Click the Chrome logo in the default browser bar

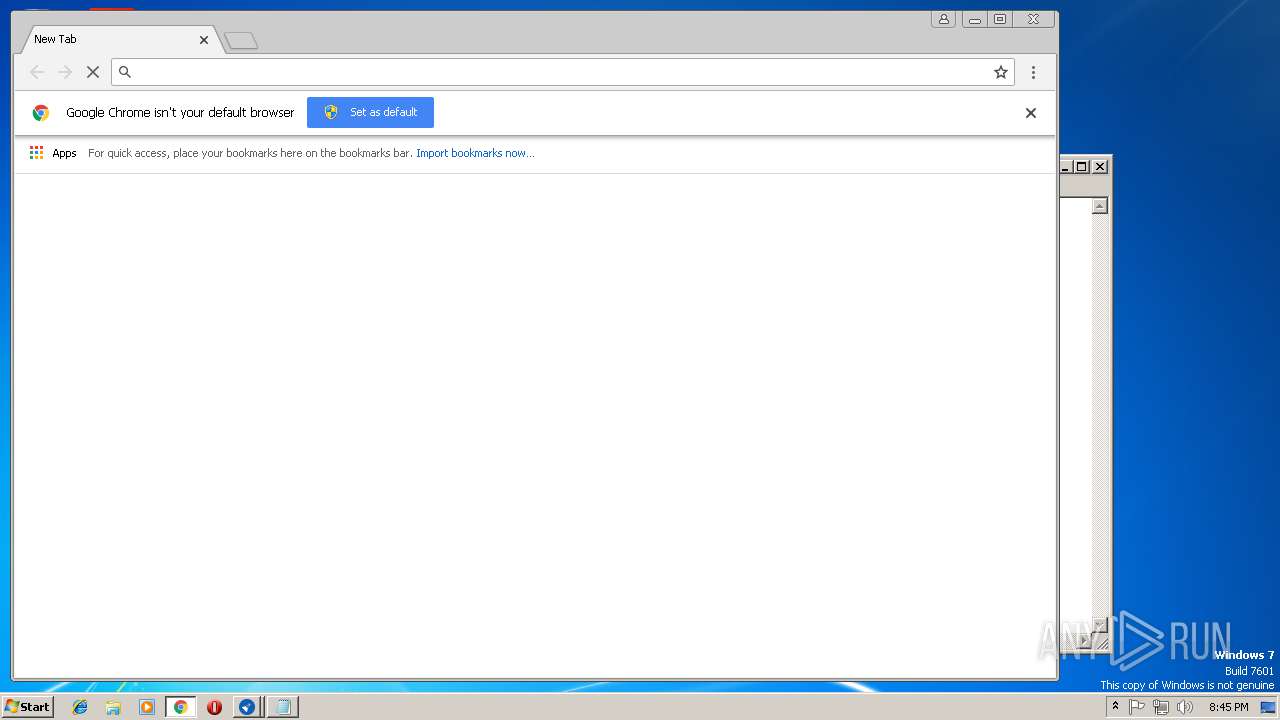pos(41,113)
